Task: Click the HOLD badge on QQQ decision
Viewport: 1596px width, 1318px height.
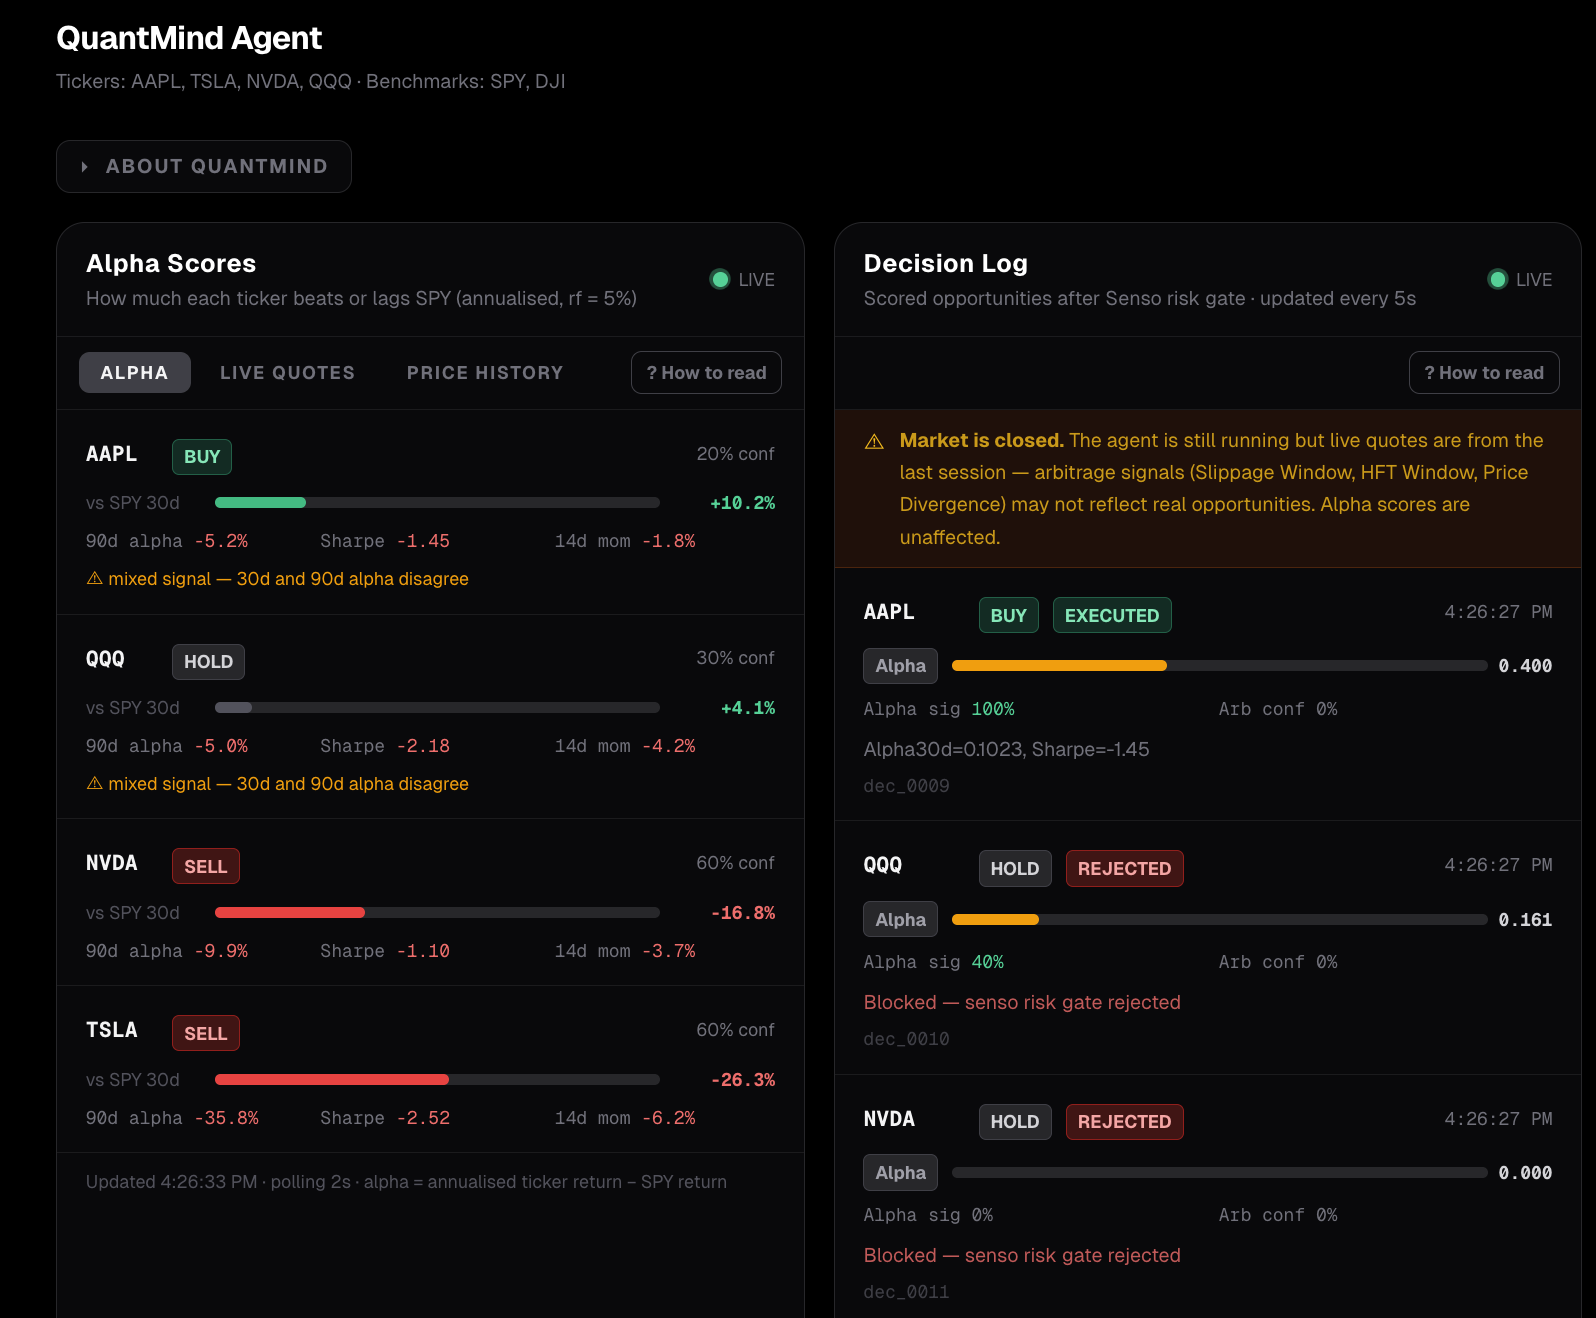Action: click(x=1014, y=868)
